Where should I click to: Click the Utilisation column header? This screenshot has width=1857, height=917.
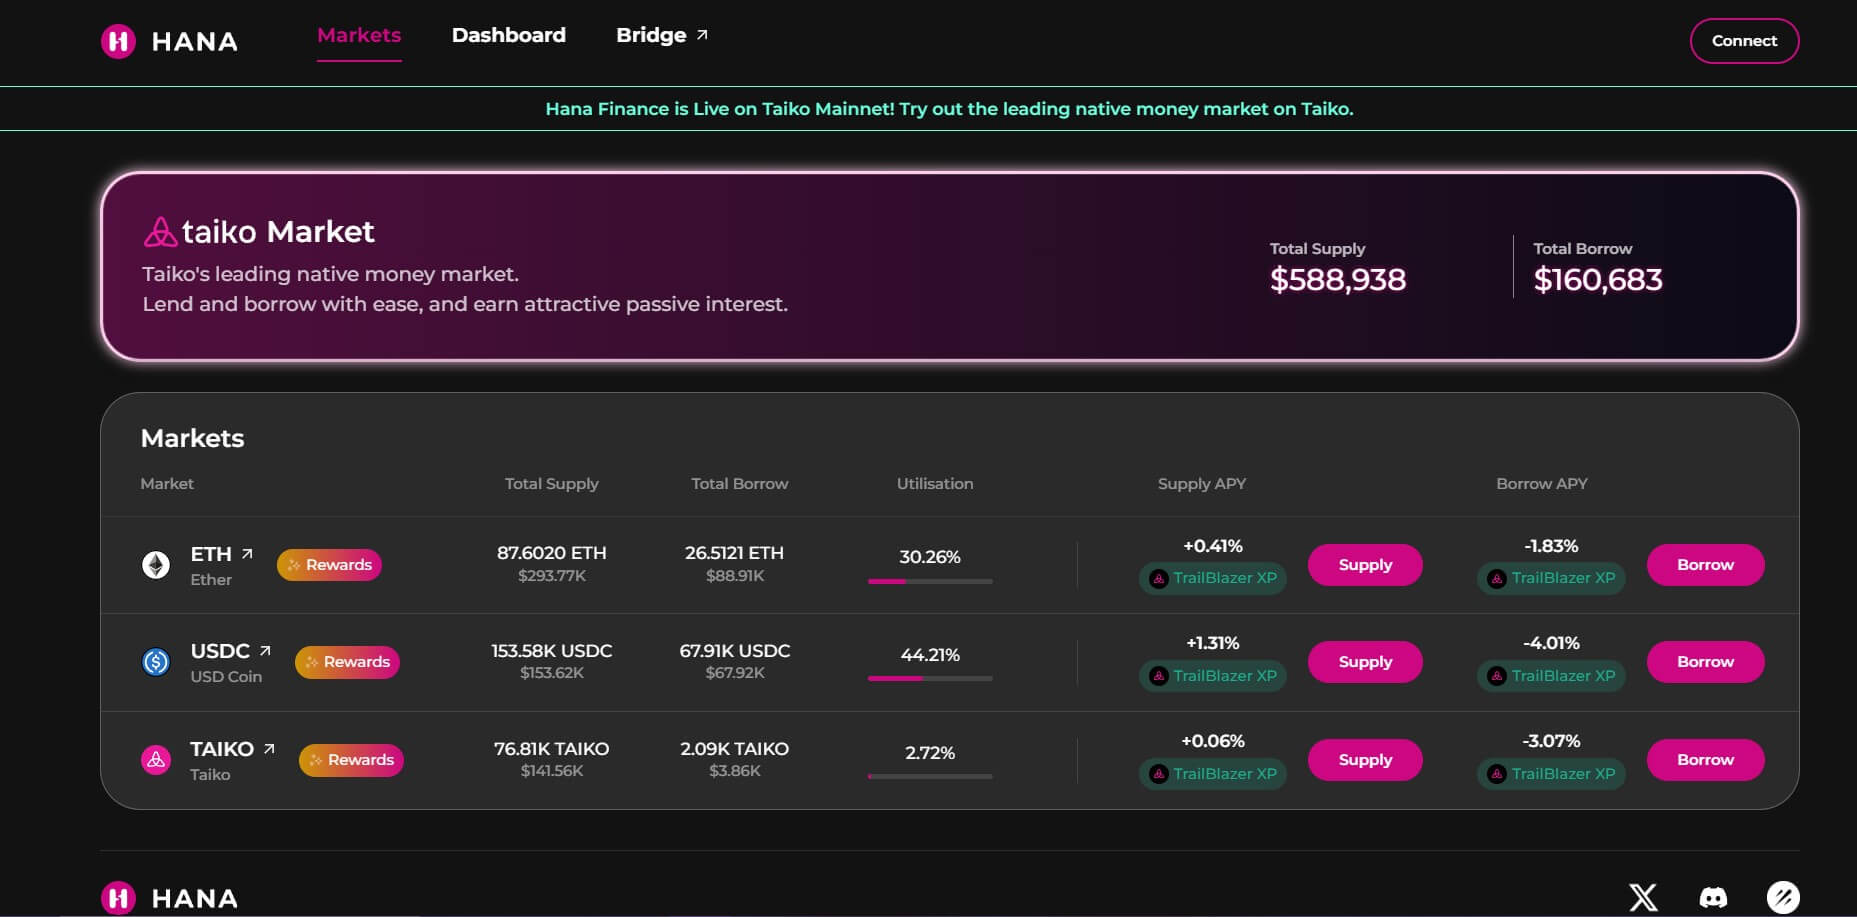[935, 484]
